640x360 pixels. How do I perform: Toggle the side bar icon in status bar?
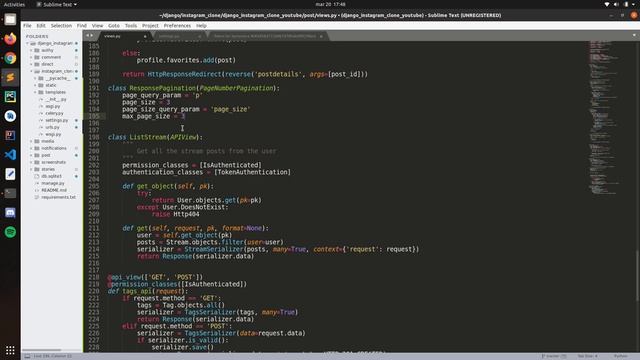tap(27, 356)
